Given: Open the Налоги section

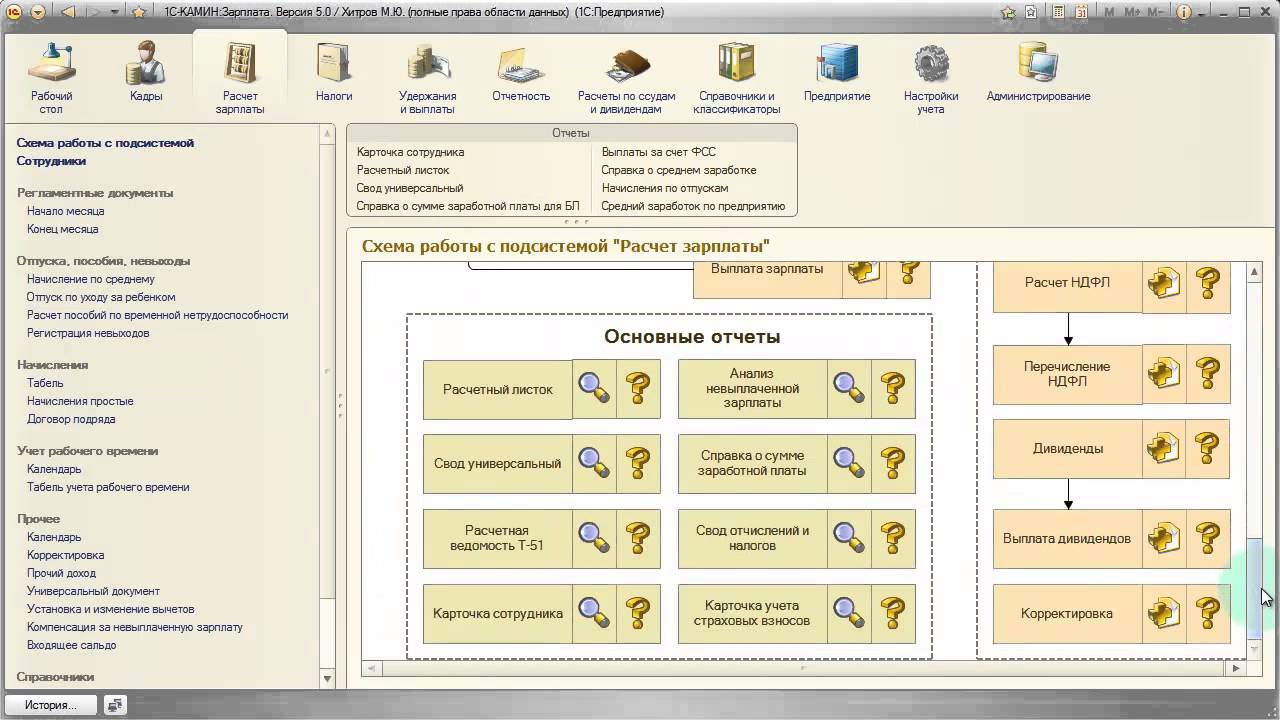Looking at the screenshot, I should click(x=334, y=72).
